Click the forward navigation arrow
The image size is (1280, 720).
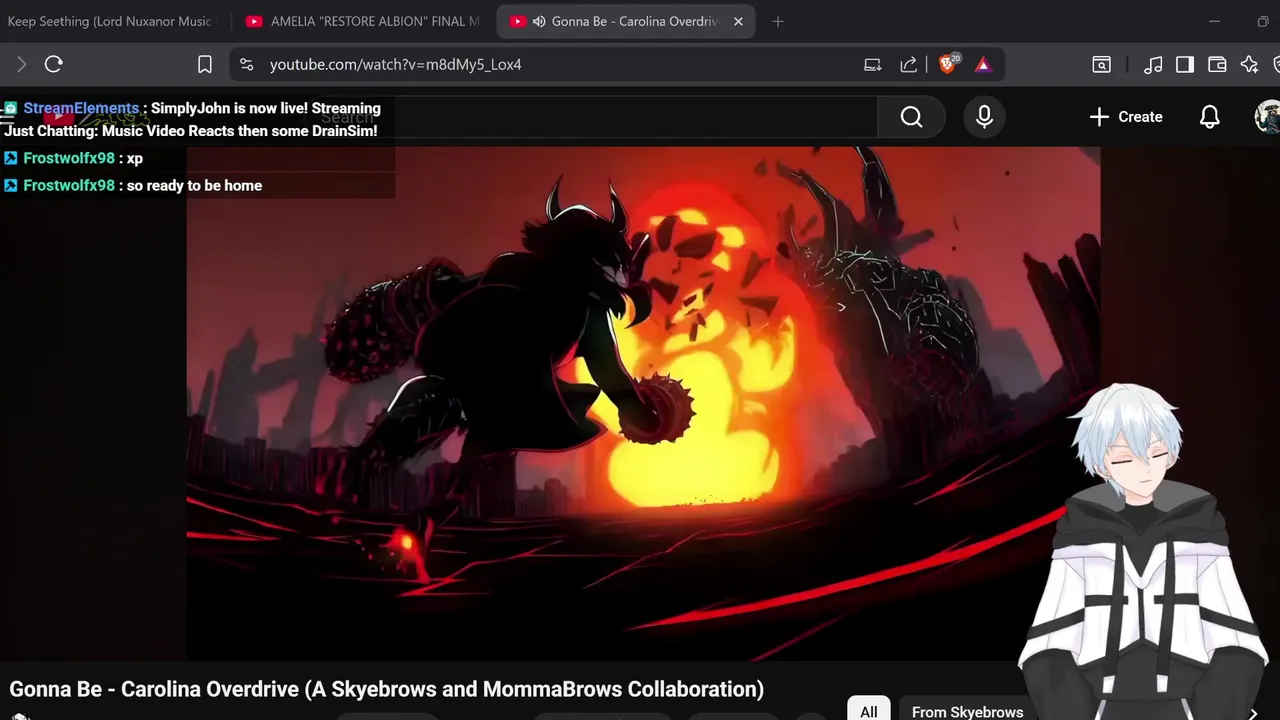[20, 64]
